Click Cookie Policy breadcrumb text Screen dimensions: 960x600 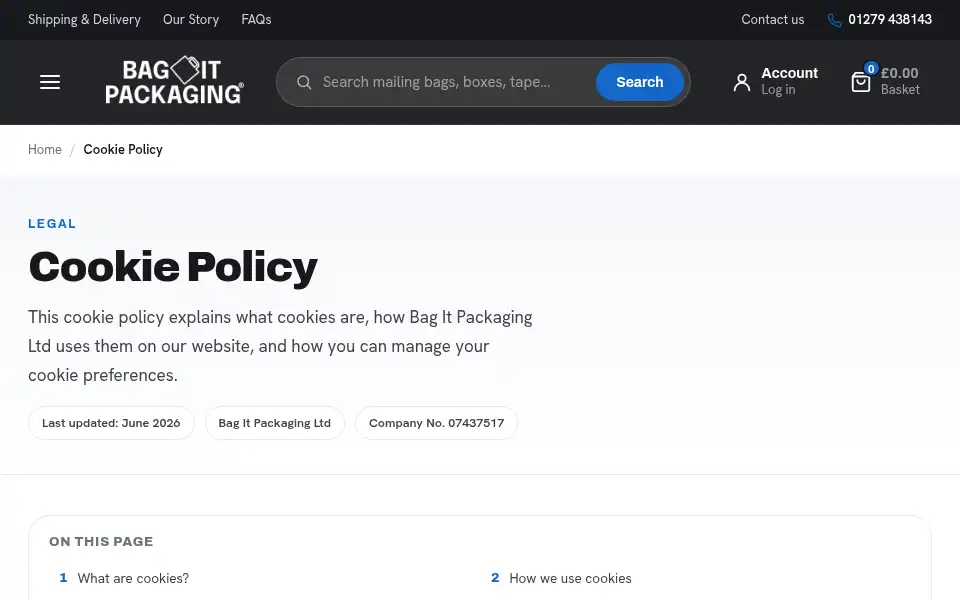pyautogui.click(x=123, y=149)
